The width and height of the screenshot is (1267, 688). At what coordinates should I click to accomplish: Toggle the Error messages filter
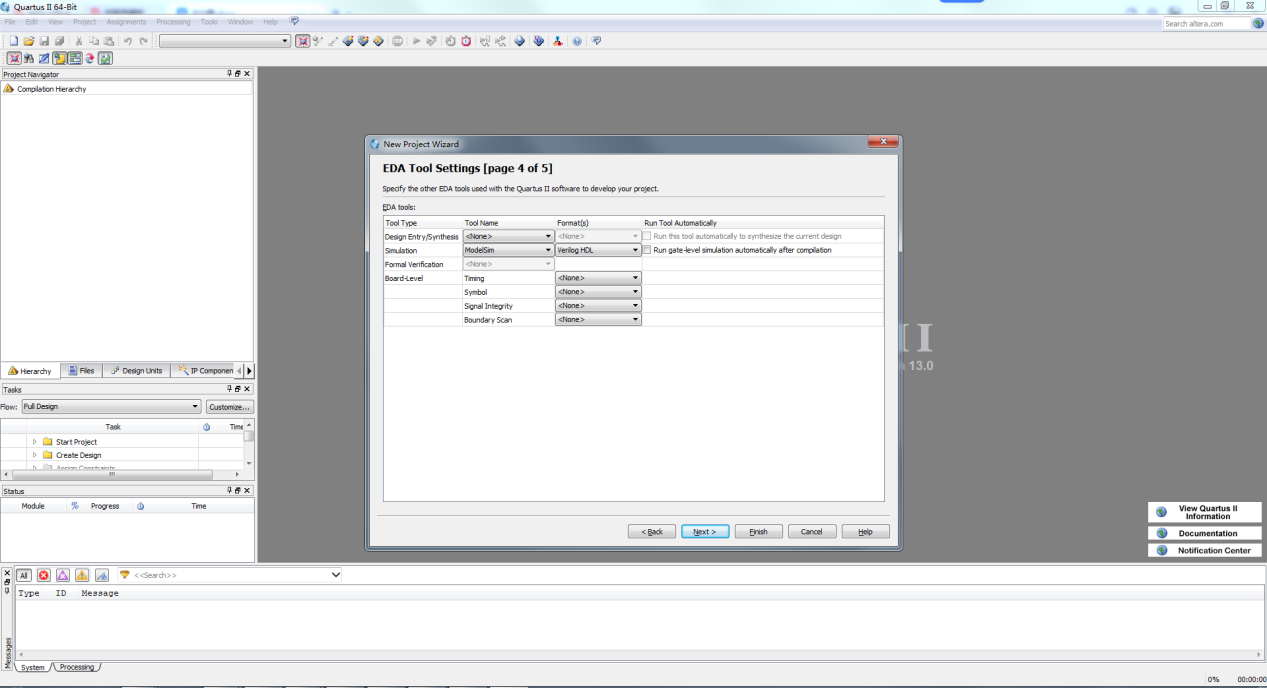pos(43,575)
